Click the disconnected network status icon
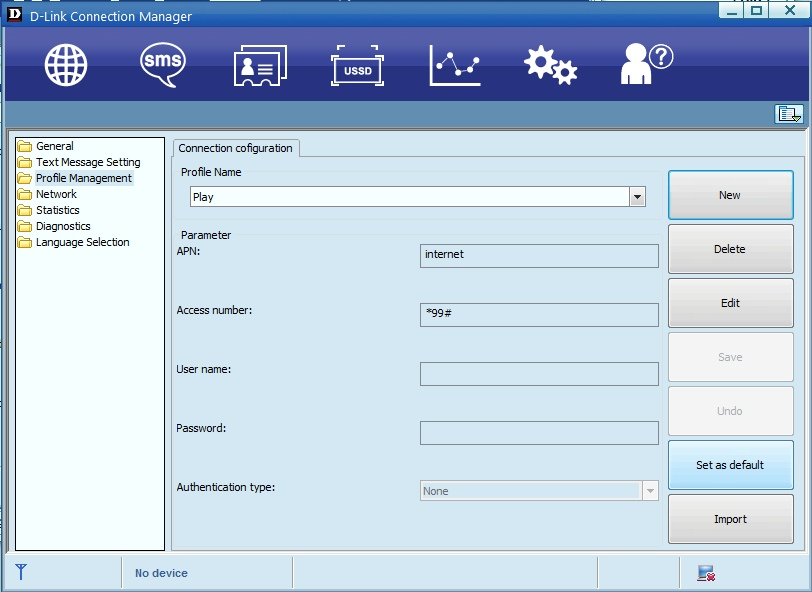 [x=706, y=573]
